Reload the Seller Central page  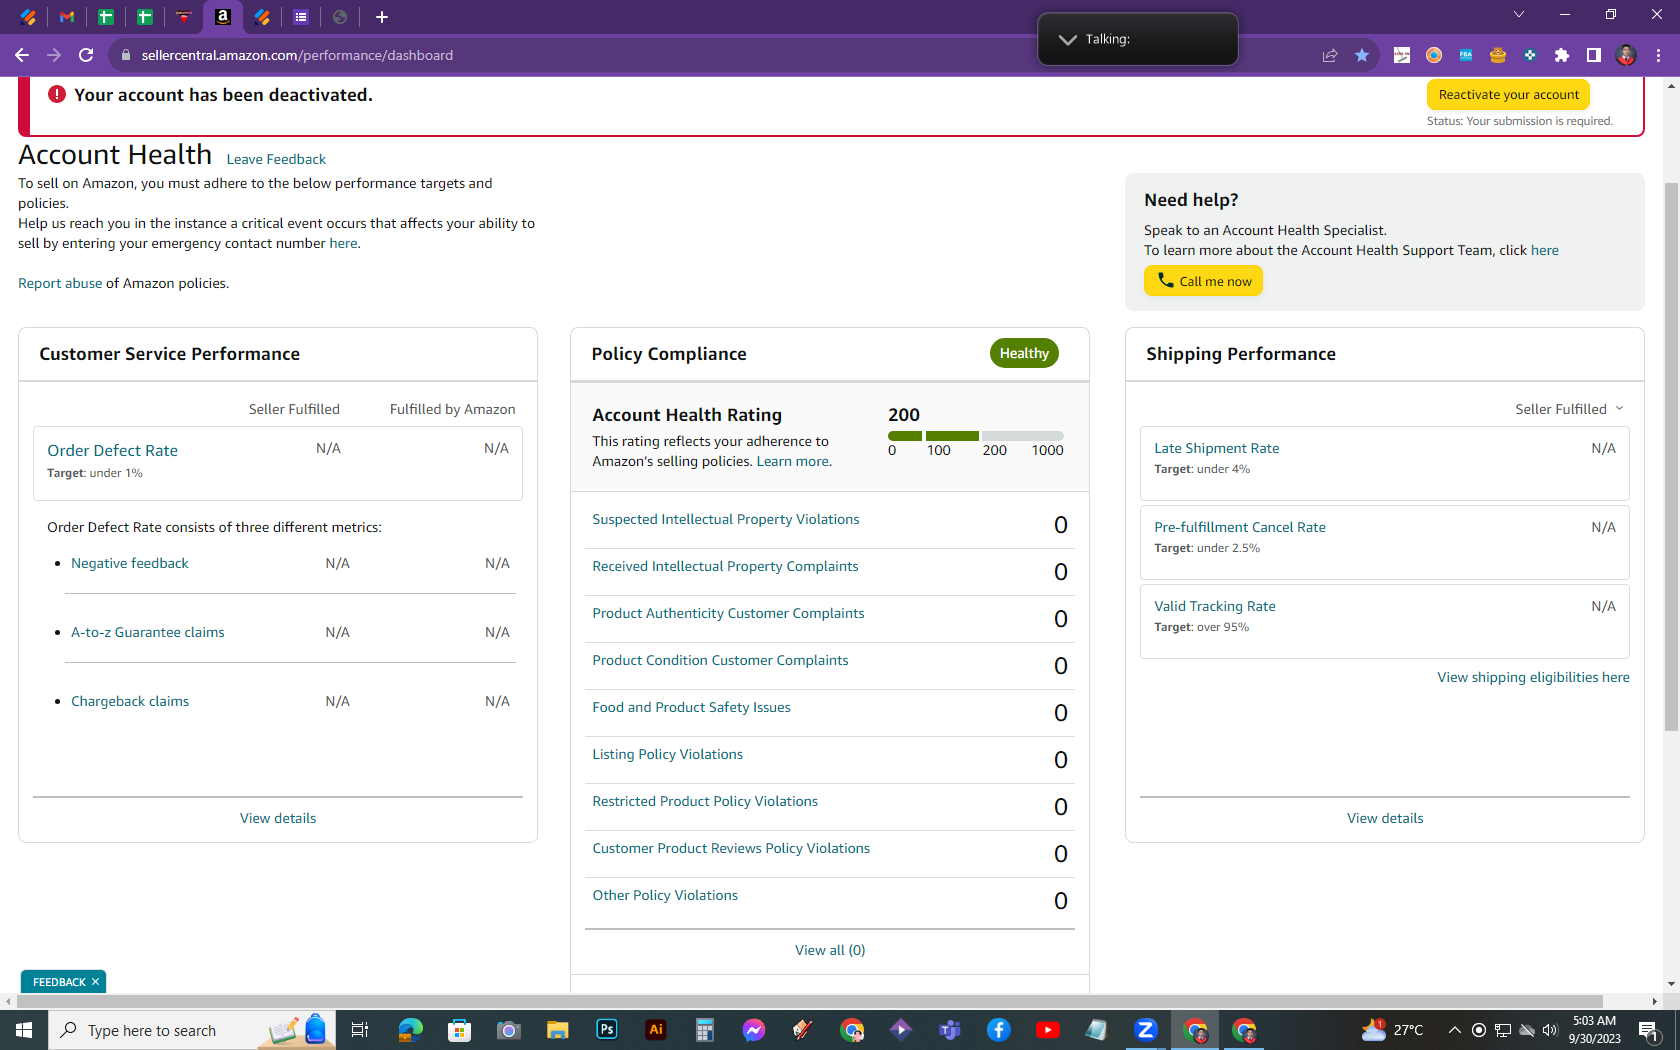(86, 55)
